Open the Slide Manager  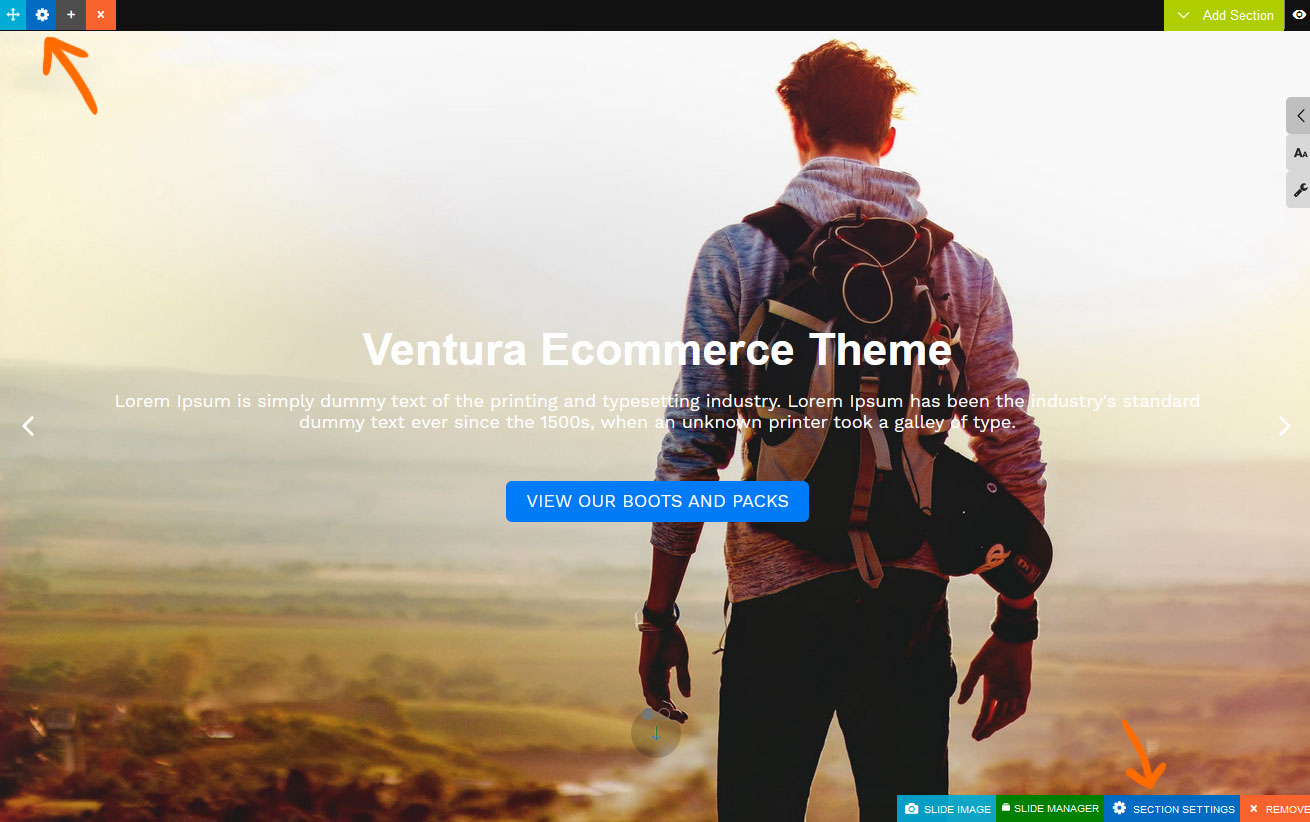point(1050,809)
